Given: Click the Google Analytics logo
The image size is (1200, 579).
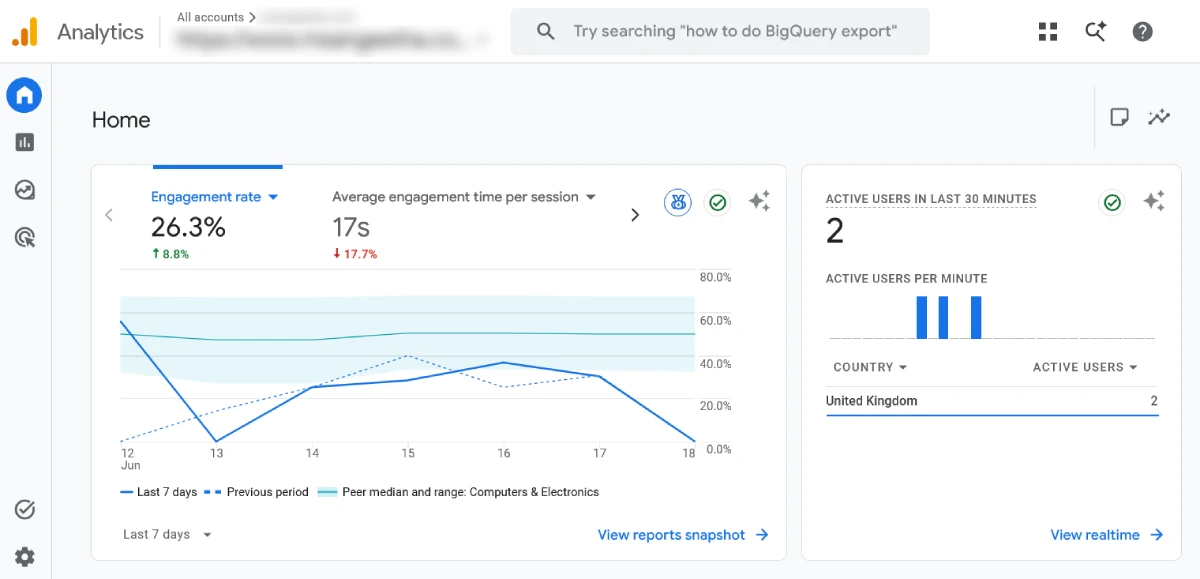Looking at the screenshot, I should 25,31.
